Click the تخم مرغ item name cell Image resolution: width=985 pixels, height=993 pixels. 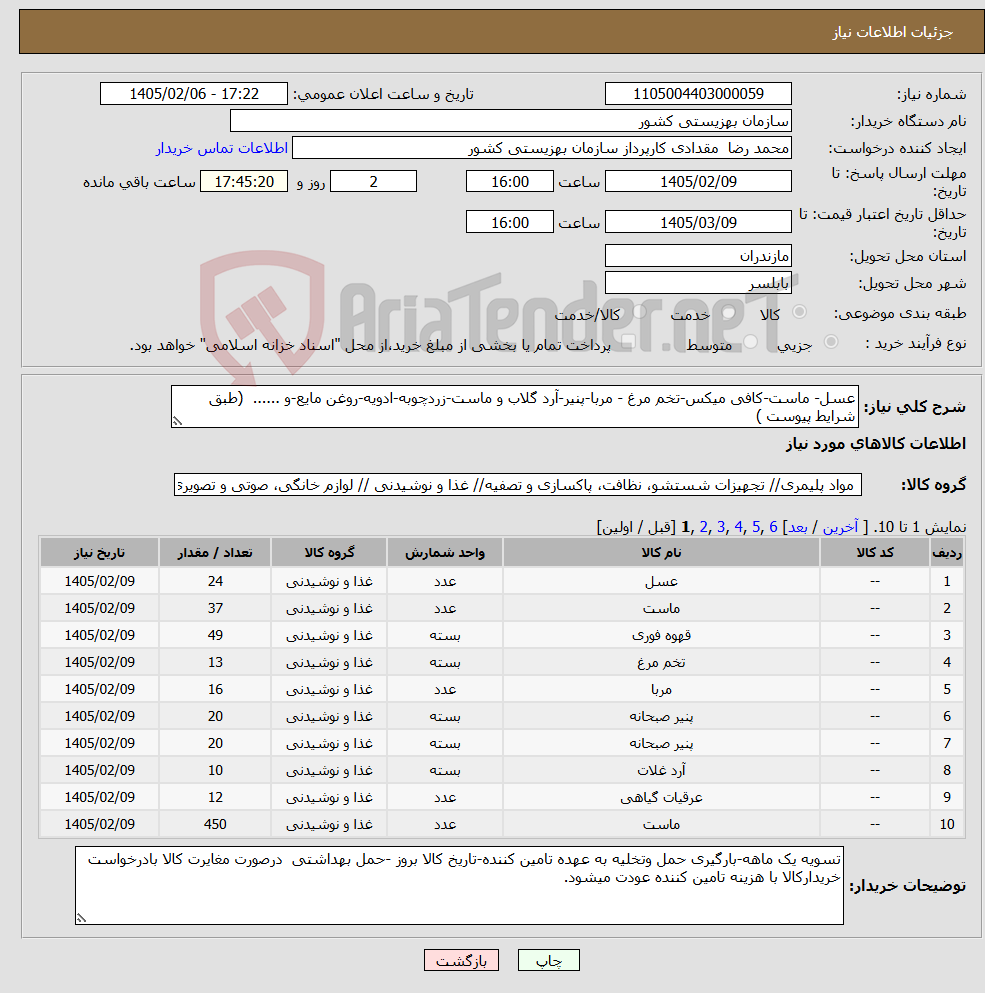pyautogui.click(x=661, y=662)
